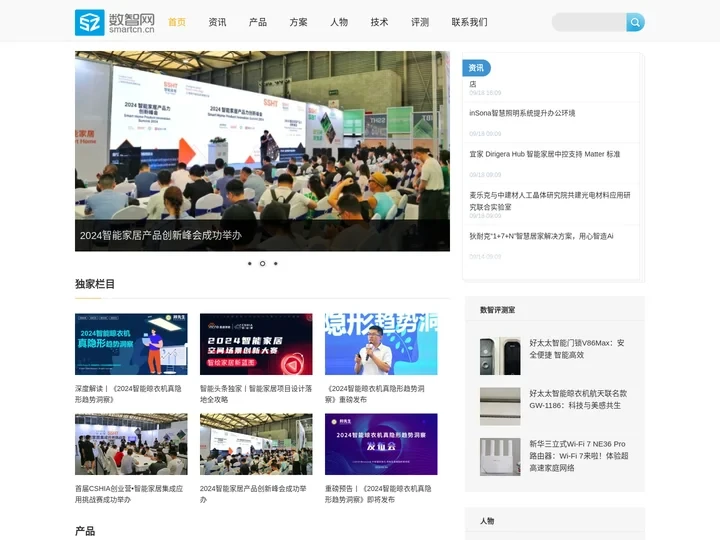Open the 资讯 menu item

point(217,22)
